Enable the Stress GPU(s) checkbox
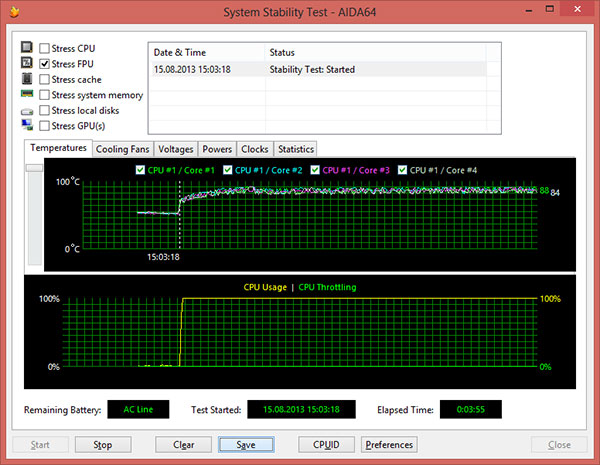 (x=44, y=126)
